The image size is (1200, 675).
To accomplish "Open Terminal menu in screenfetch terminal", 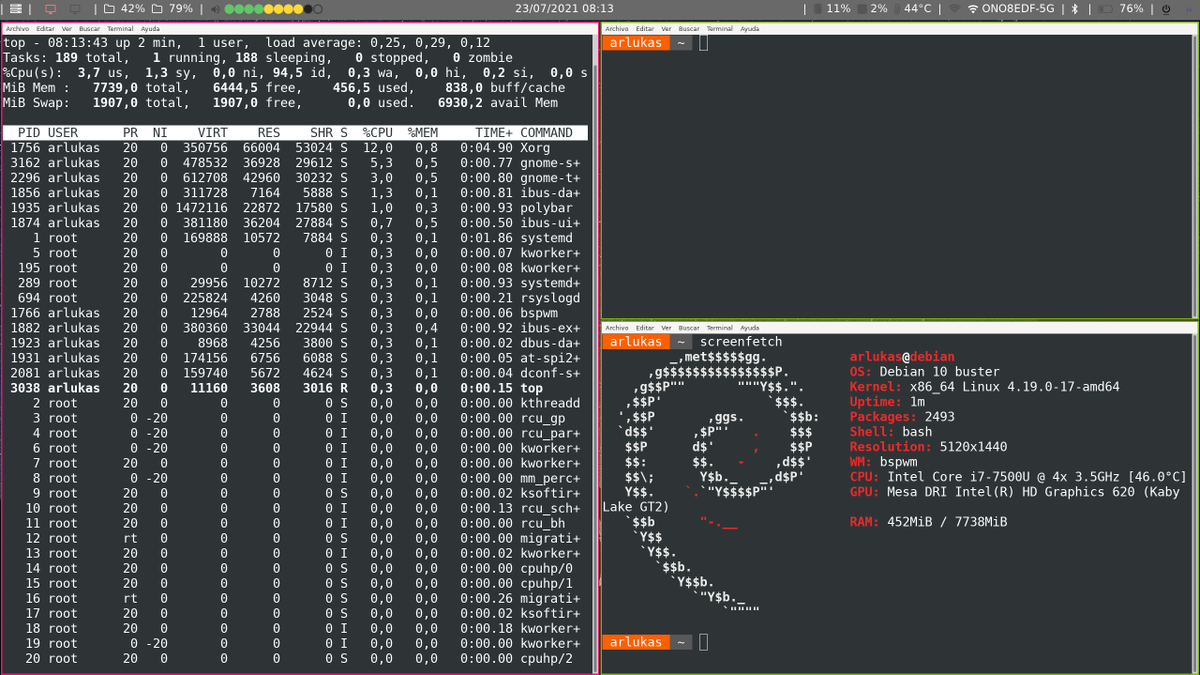I will [x=720, y=327].
